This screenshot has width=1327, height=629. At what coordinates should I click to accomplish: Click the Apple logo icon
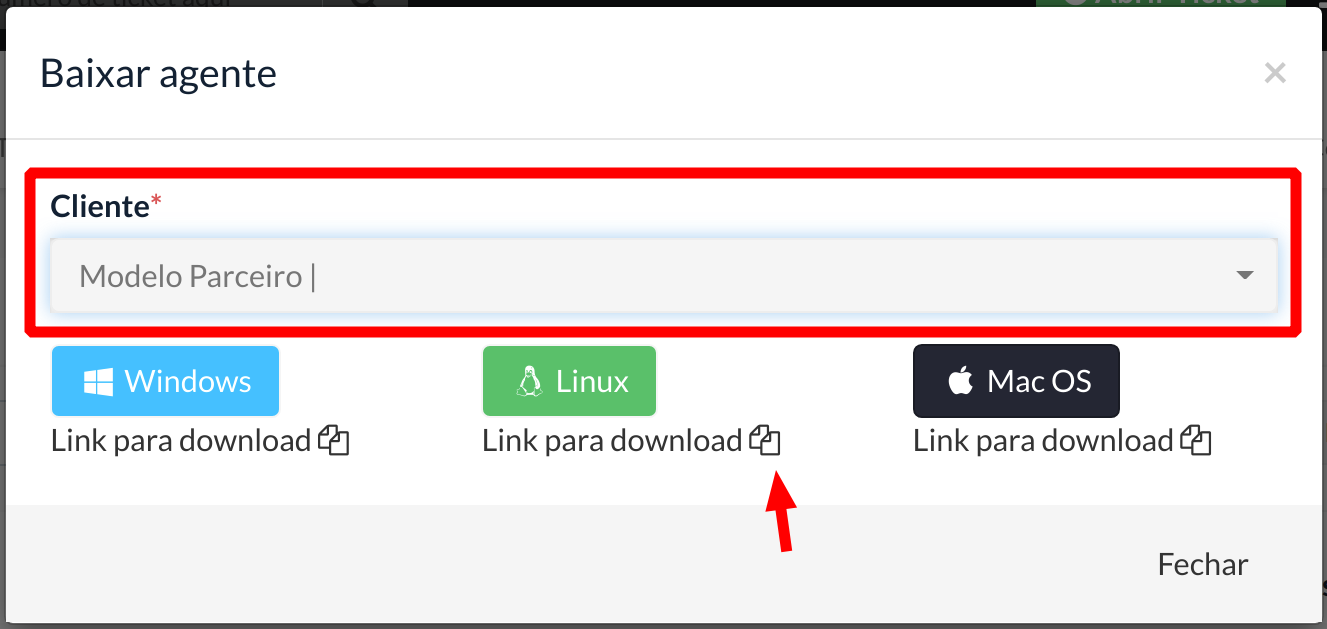pos(961,381)
